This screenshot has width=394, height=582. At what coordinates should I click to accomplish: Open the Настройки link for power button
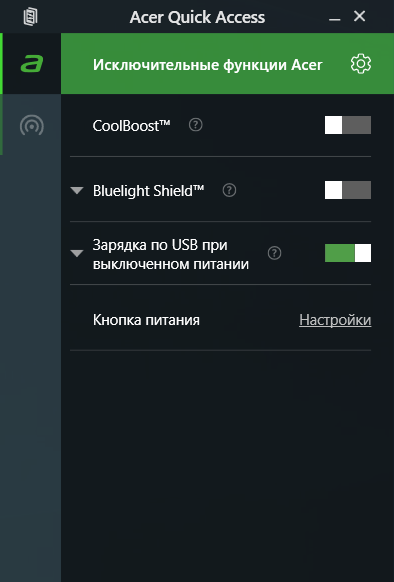335,320
